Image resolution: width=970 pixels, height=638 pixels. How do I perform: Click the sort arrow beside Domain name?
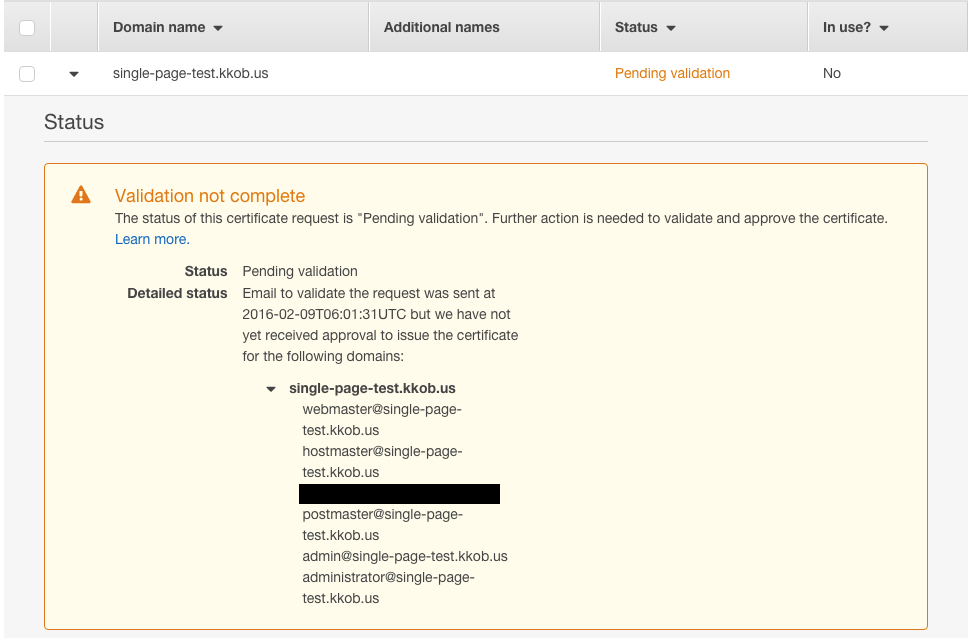tap(219, 28)
